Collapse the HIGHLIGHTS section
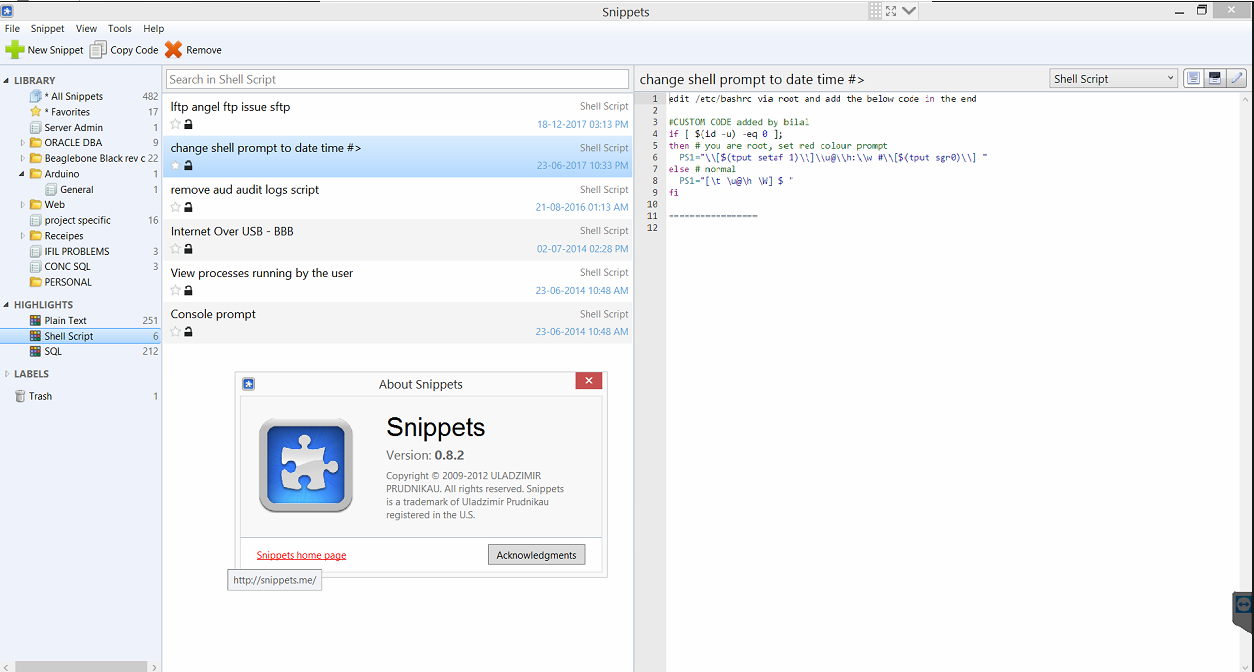The image size is (1254, 672). click(x=7, y=305)
